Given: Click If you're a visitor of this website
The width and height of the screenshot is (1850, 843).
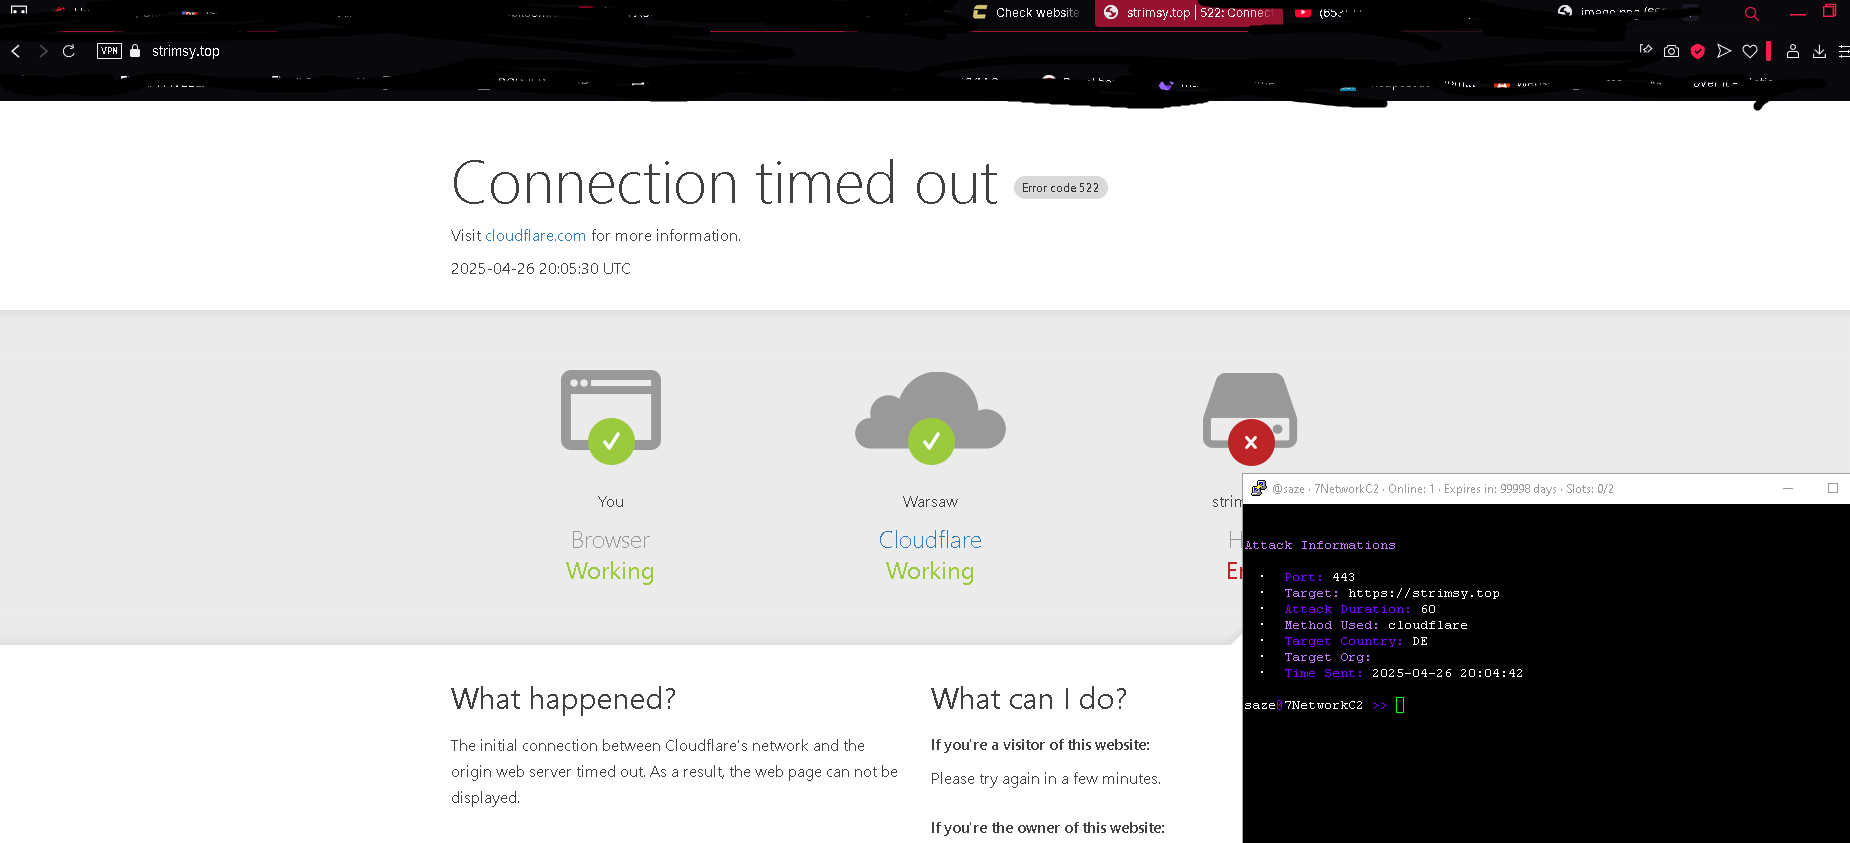Looking at the screenshot, I should 1040,745.
